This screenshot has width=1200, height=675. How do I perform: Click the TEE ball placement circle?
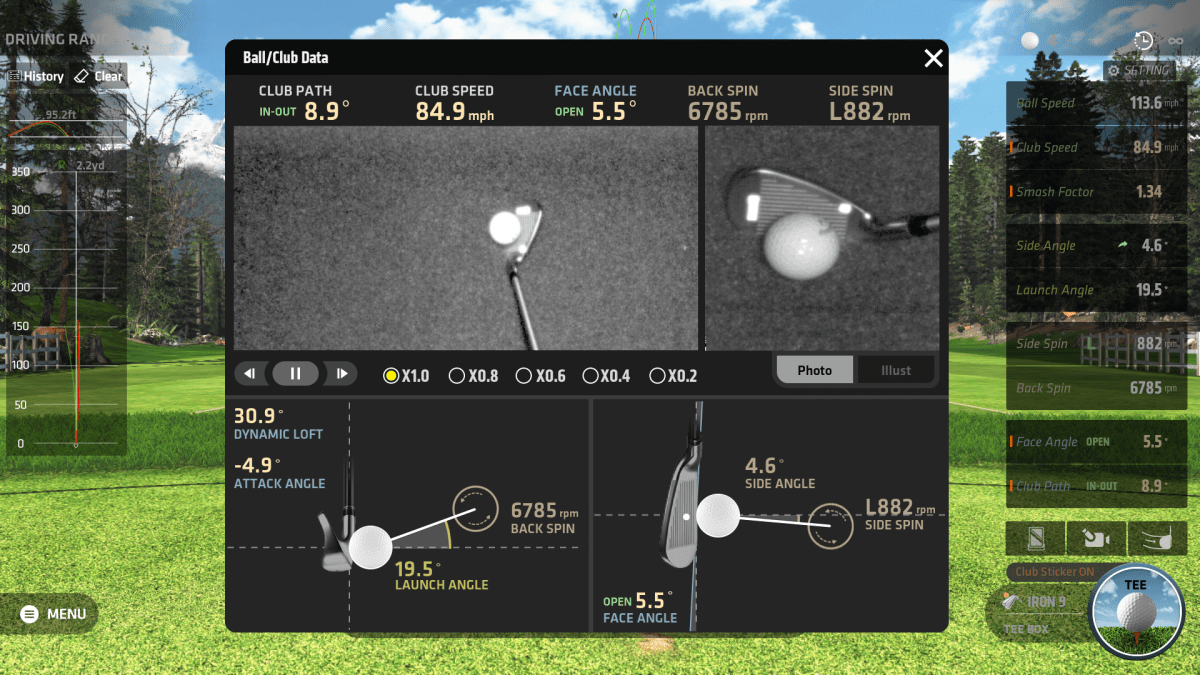(x=1135, y=612)
